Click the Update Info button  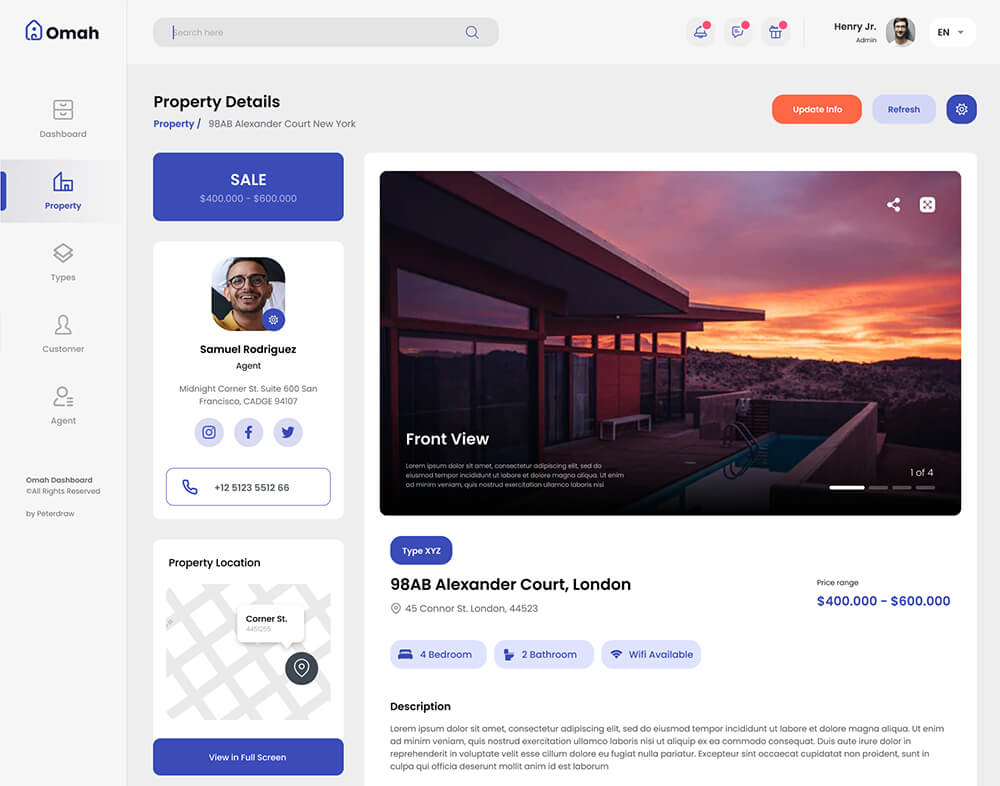(817, 109)
